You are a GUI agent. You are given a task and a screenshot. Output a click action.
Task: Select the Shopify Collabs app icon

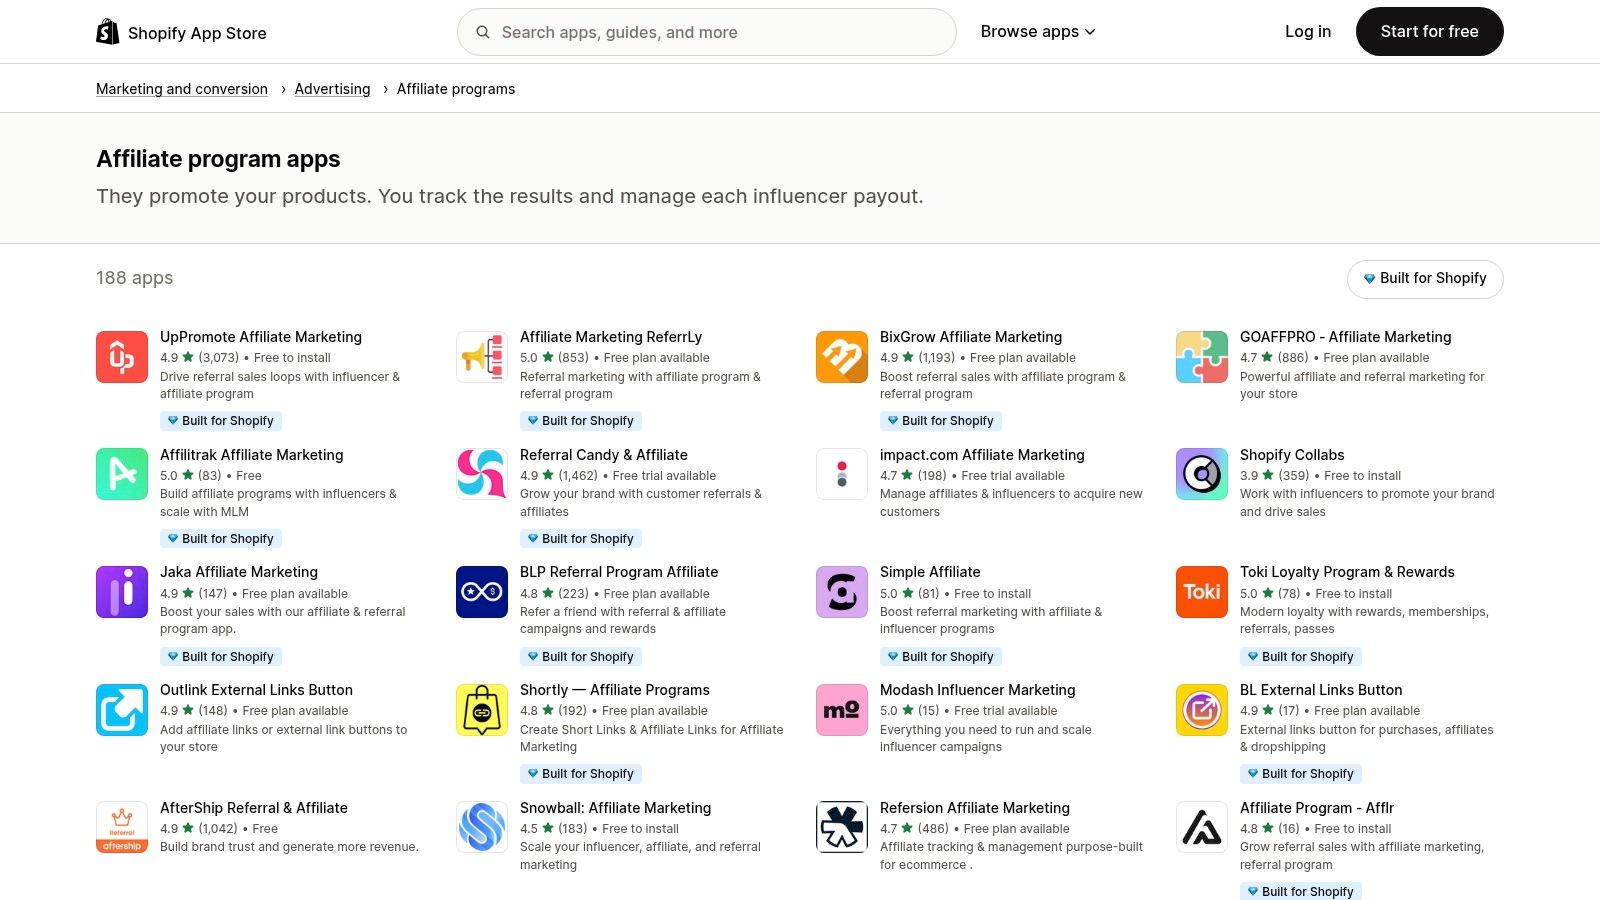[1201, 474]
